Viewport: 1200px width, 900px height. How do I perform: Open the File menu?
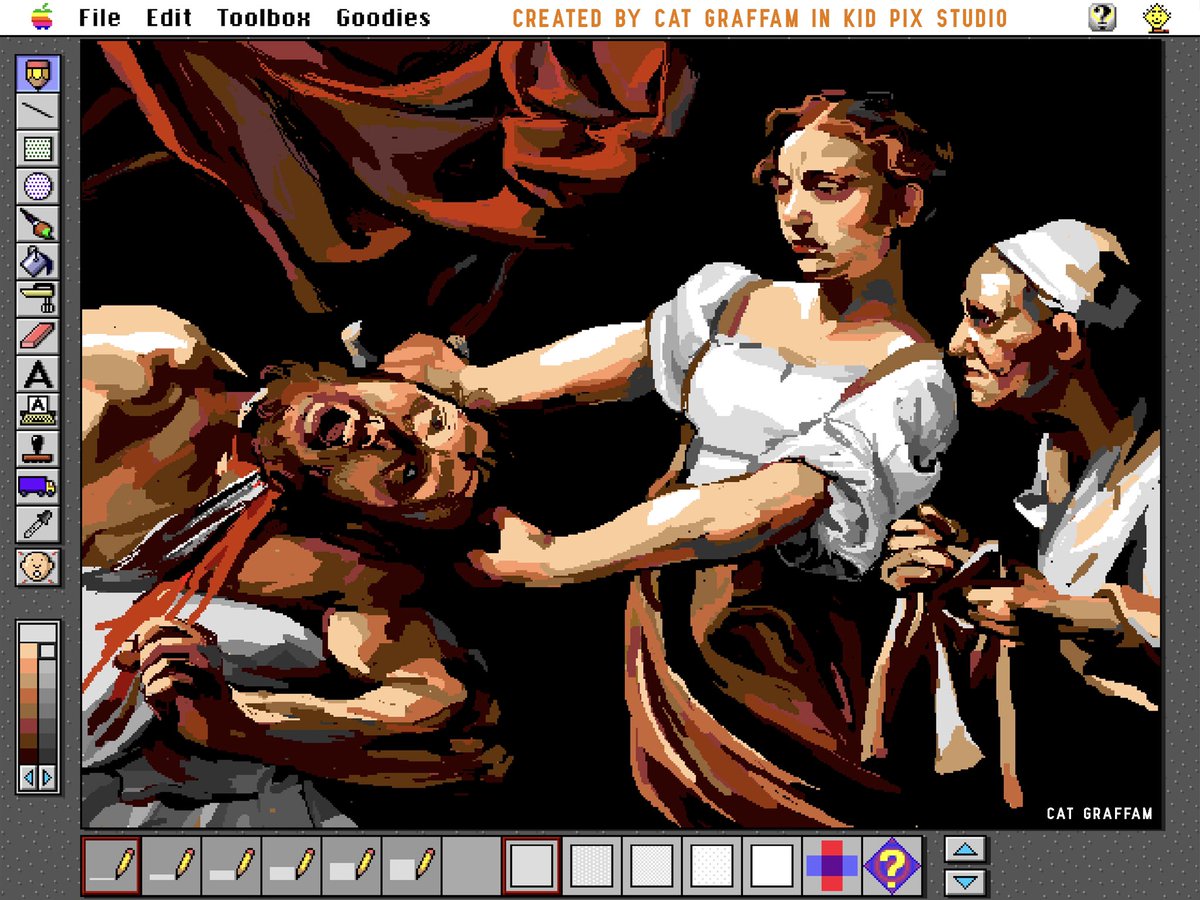99,17
